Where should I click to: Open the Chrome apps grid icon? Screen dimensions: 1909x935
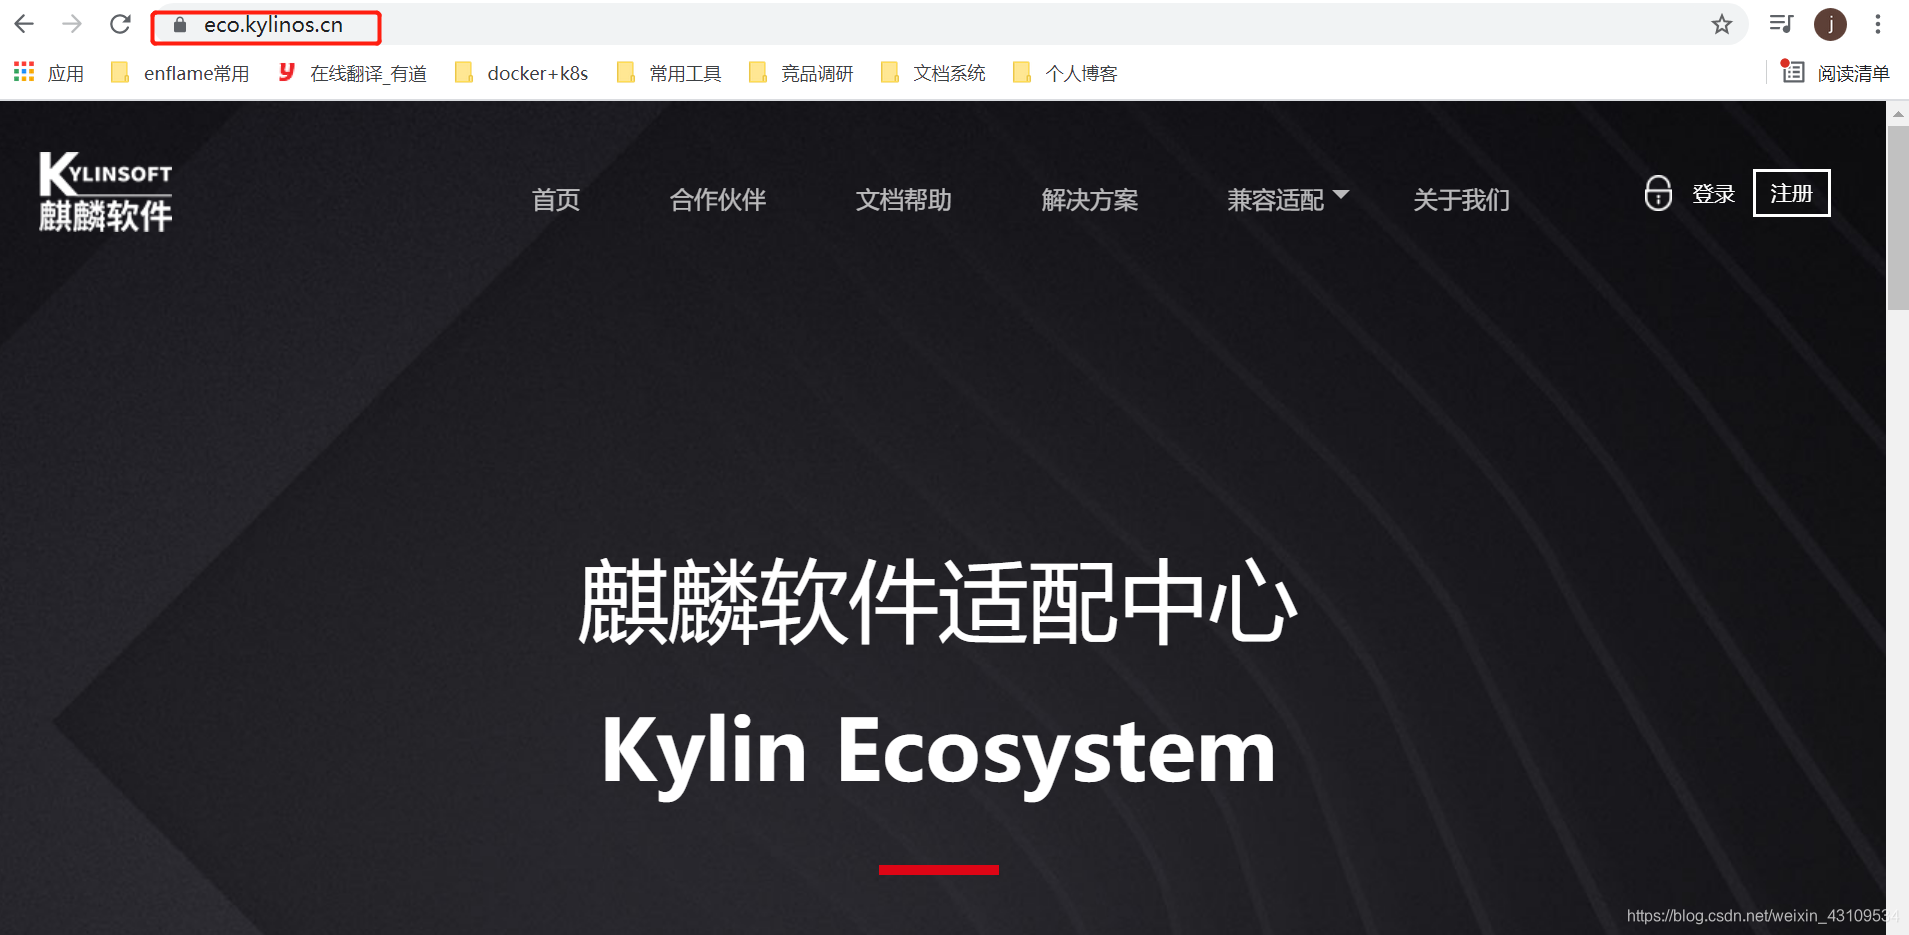pyautogui.click(x=22, y=71)
